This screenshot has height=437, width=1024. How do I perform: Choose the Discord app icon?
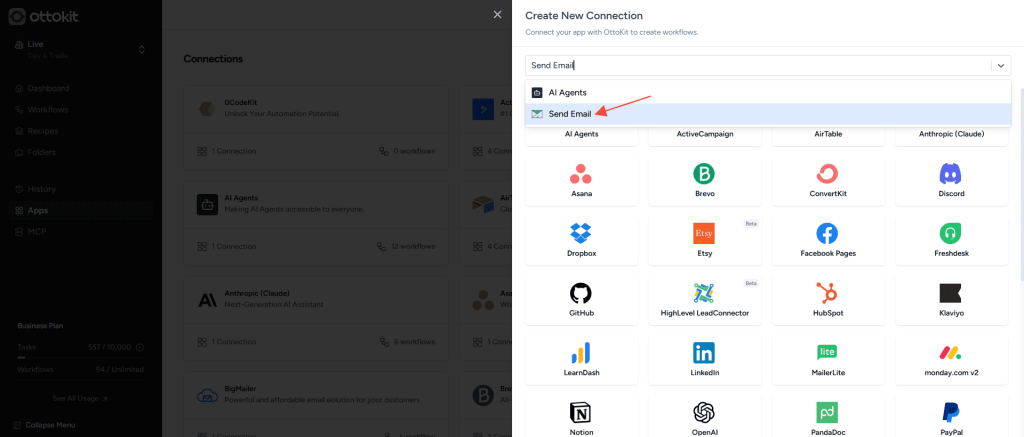click(950, 174)
